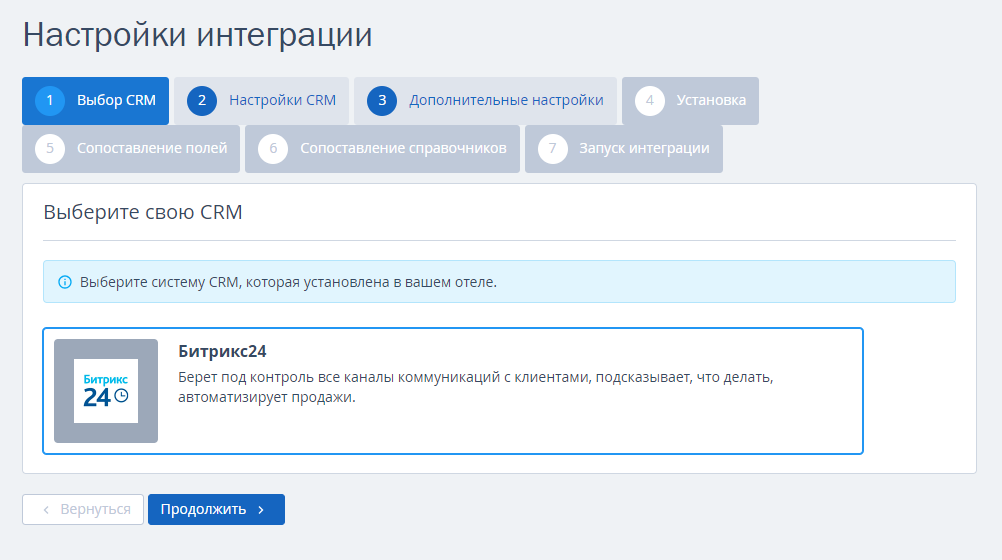Click the Выберите свою CRM heading
This screenshot has width=1002, height=560.
pos(143,212)
